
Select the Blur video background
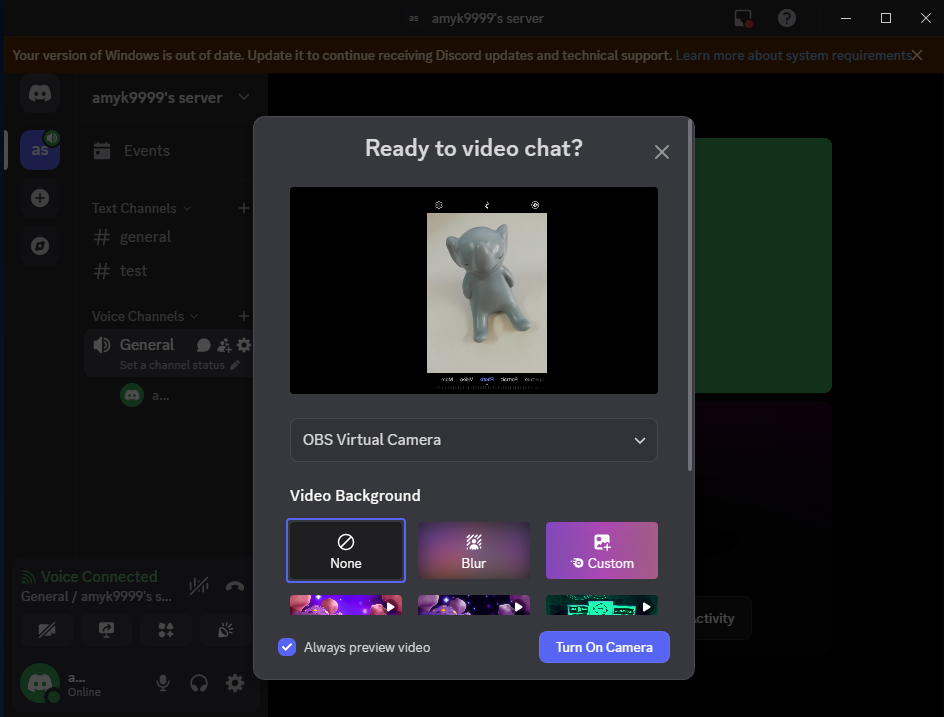[x=474, y=550]
